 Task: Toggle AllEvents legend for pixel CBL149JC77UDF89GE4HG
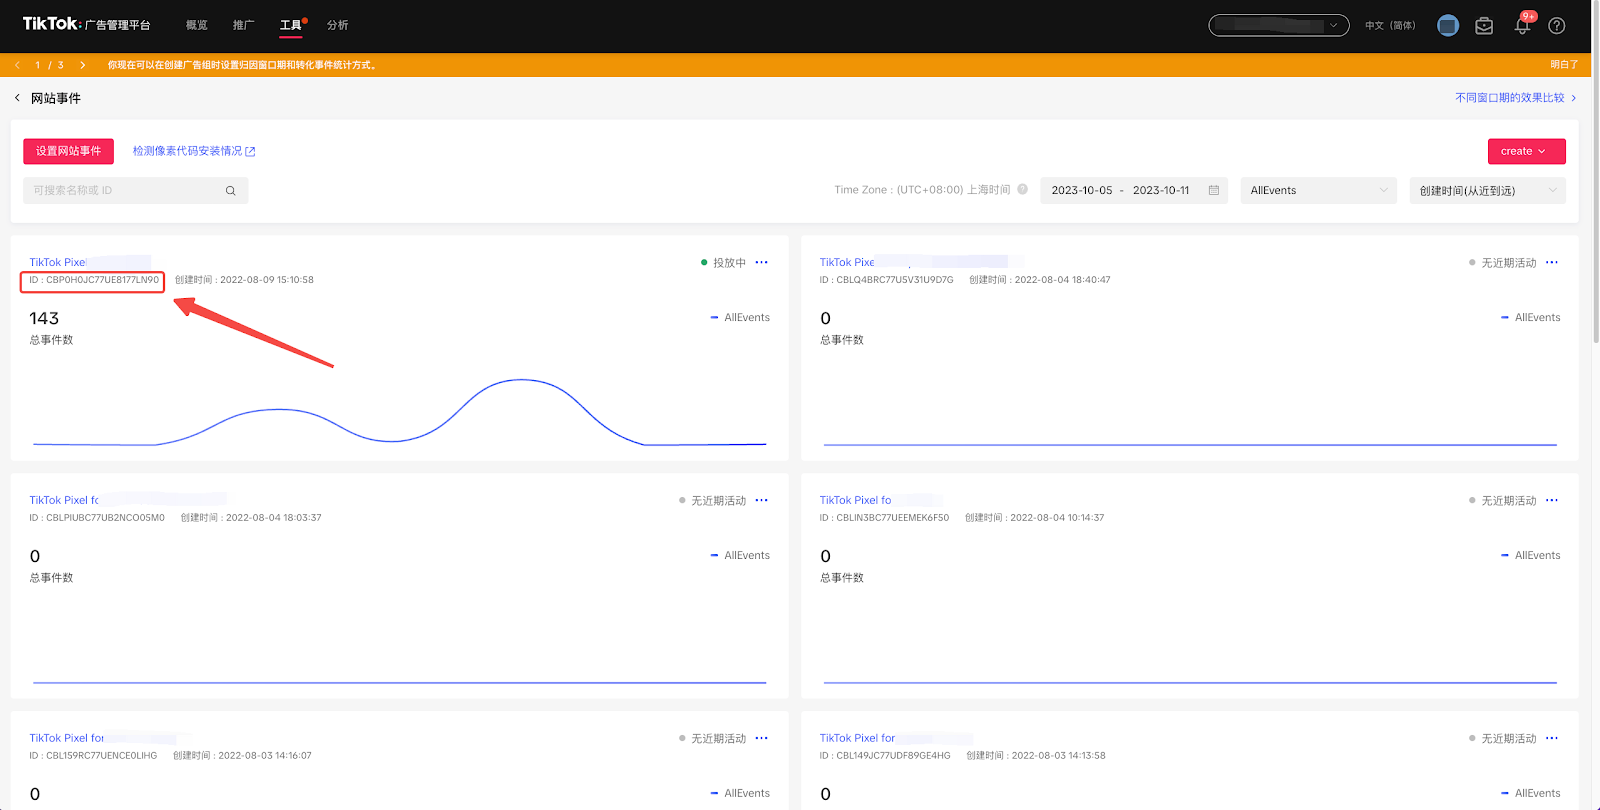[x=1530, y=794]
